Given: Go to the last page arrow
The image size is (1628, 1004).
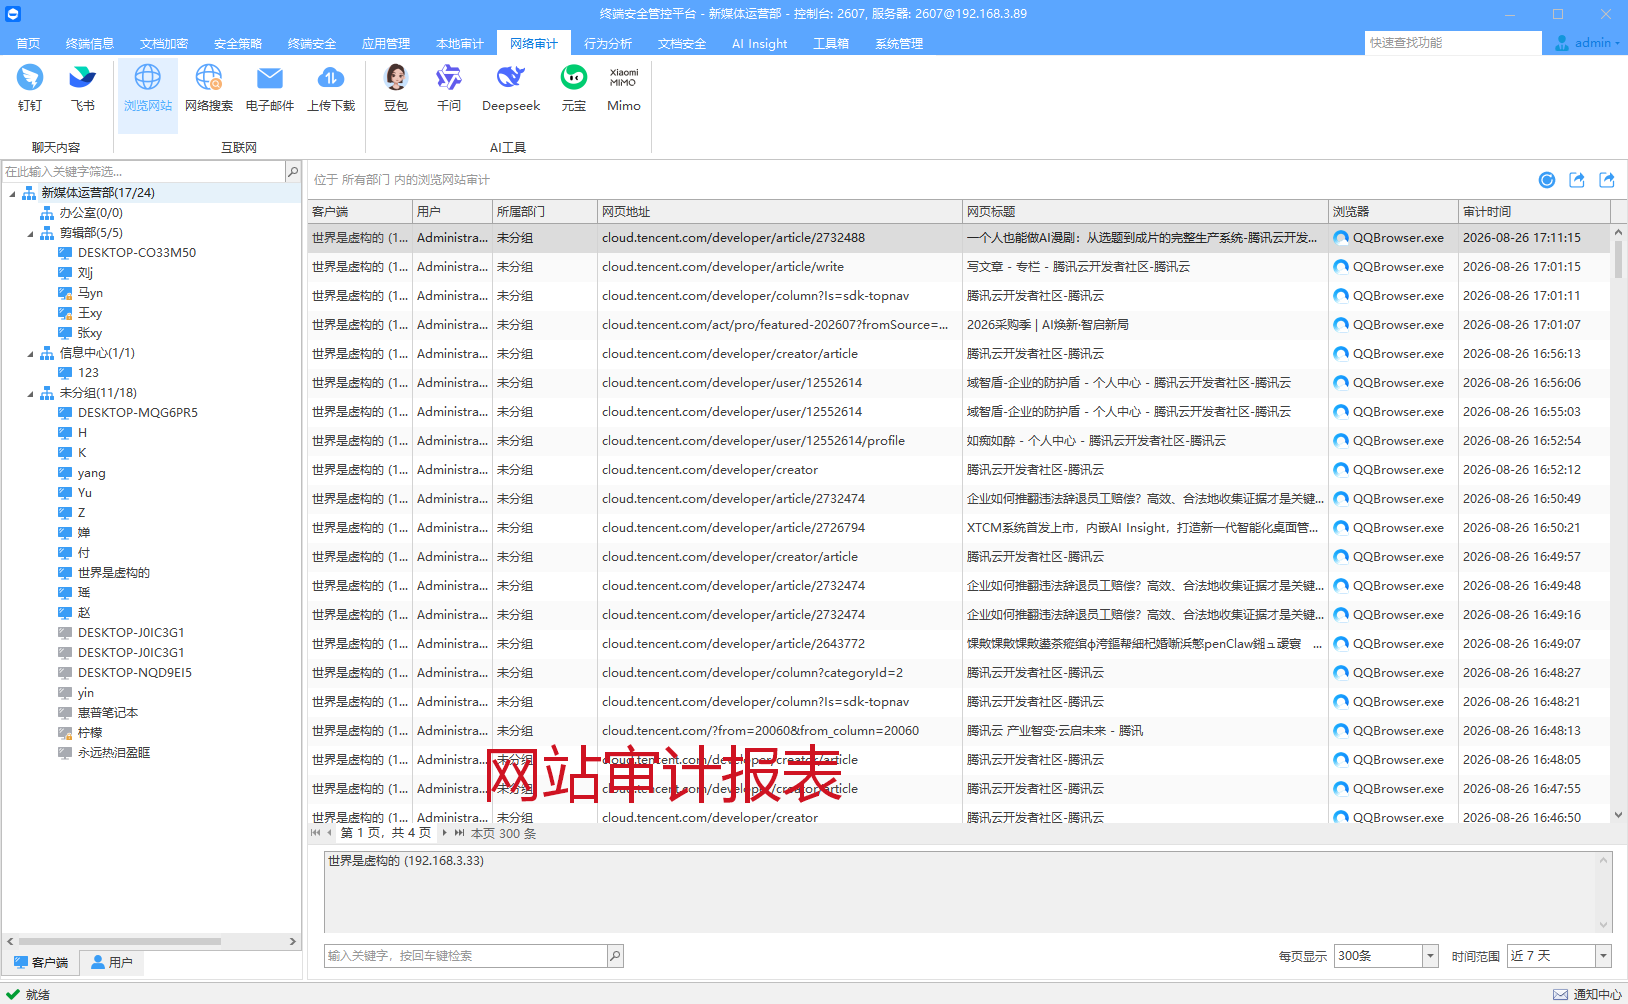Looking at the screenshot, I should (459, 833).
